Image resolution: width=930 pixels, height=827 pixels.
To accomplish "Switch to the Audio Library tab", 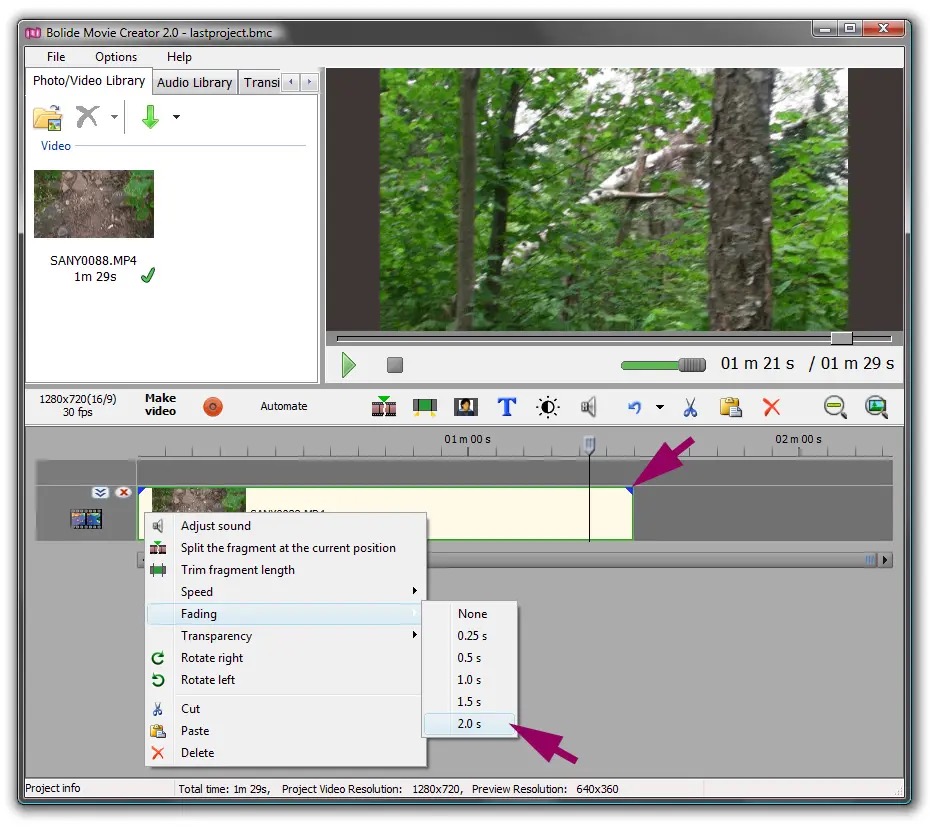I will (194, 82).
